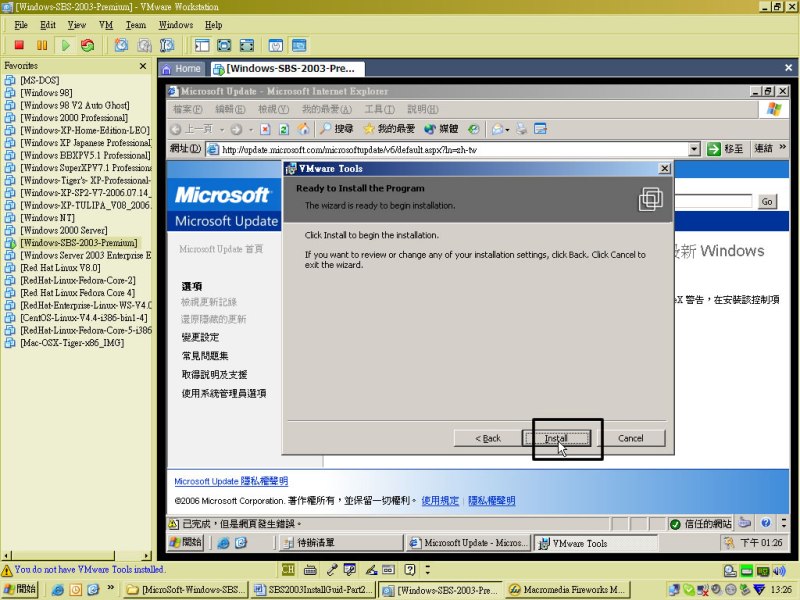
Task: Select [Mac-OSX-Tiger-x86_IMG] favorite
Action: (72, 343)
